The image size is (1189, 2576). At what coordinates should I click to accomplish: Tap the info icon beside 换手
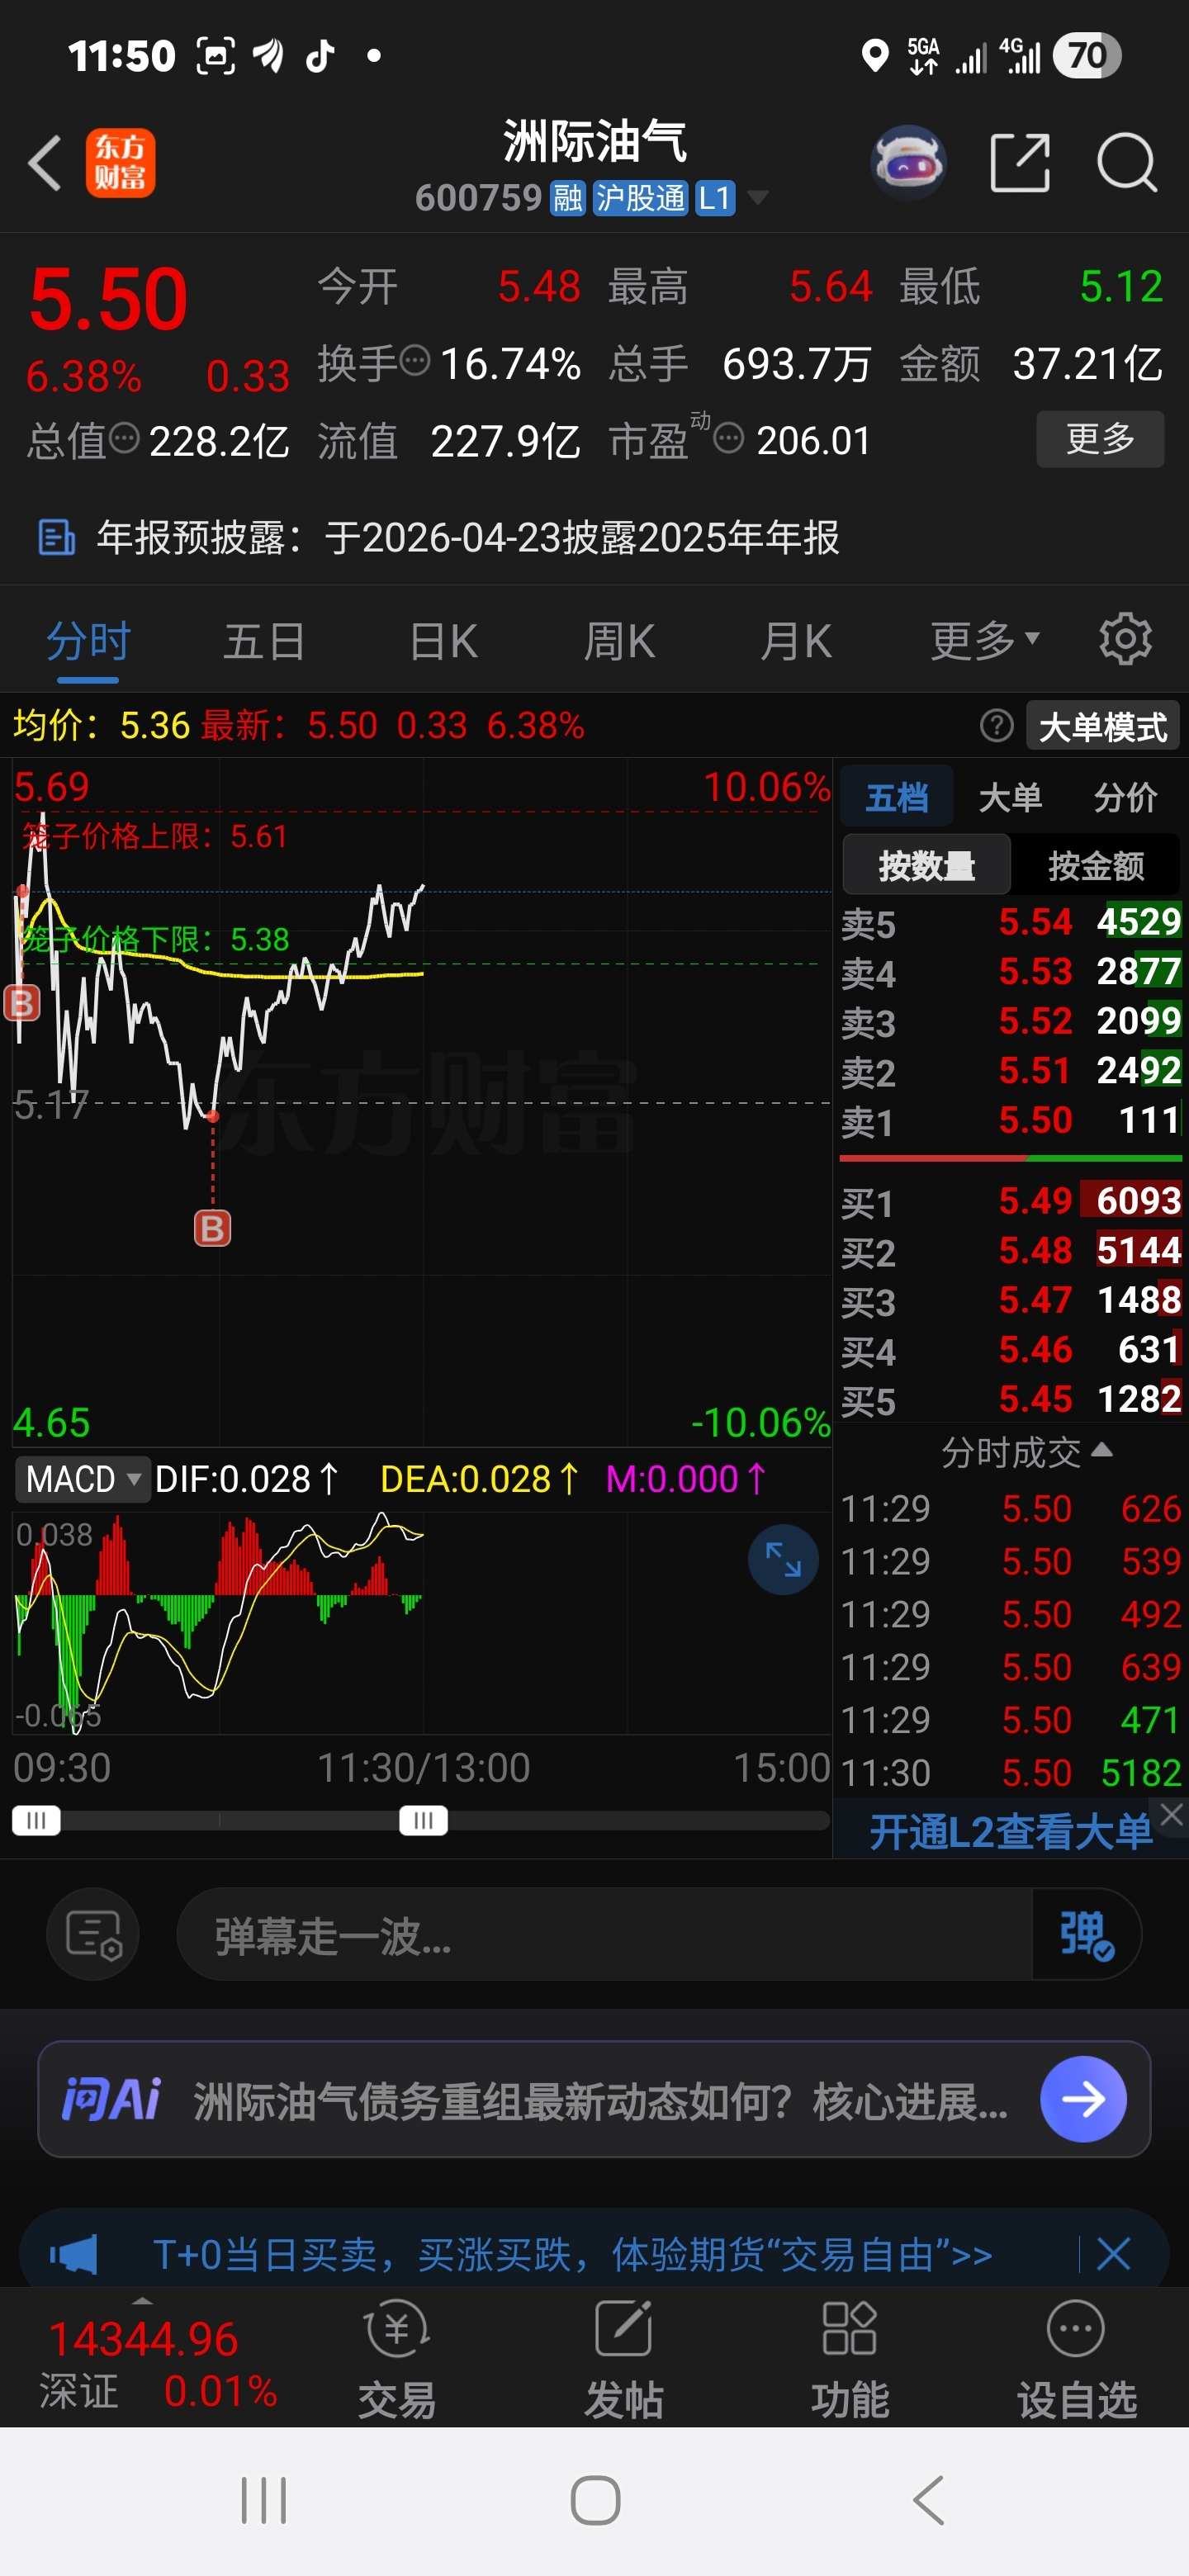(x=414, y=359)
